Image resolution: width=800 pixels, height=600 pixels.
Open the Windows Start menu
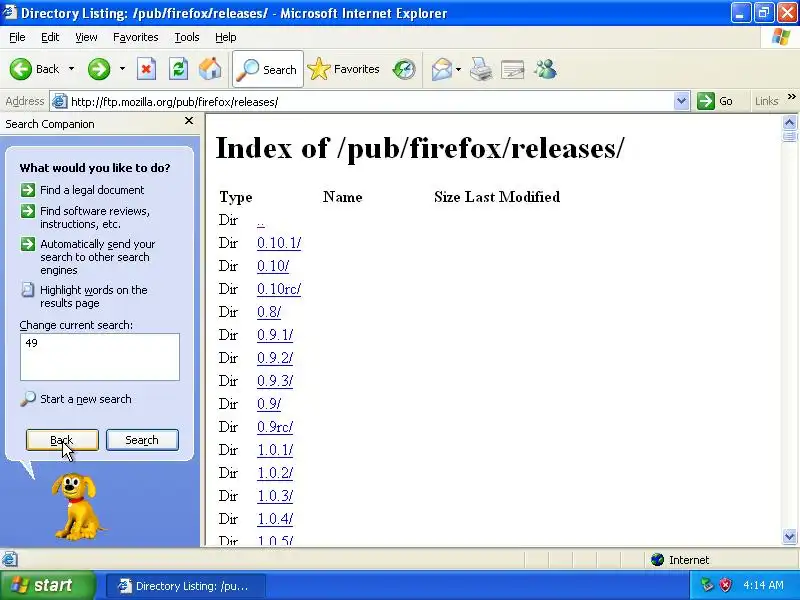click(47, 585)
